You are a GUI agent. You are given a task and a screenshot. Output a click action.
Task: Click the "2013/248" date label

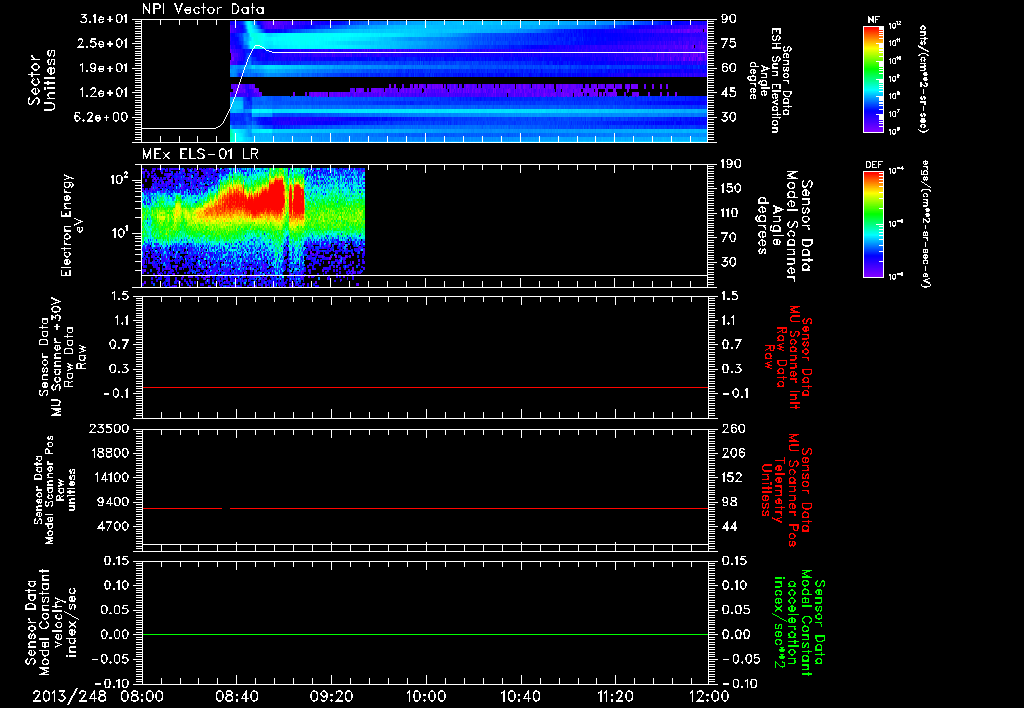[69, 696]
